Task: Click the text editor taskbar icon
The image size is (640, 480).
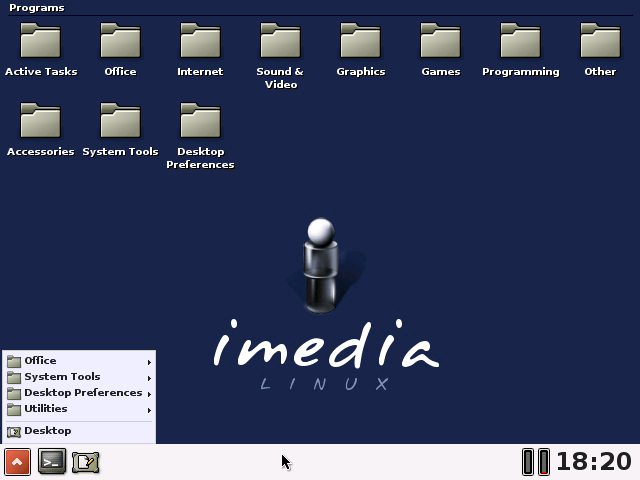Action: [85, 461]
